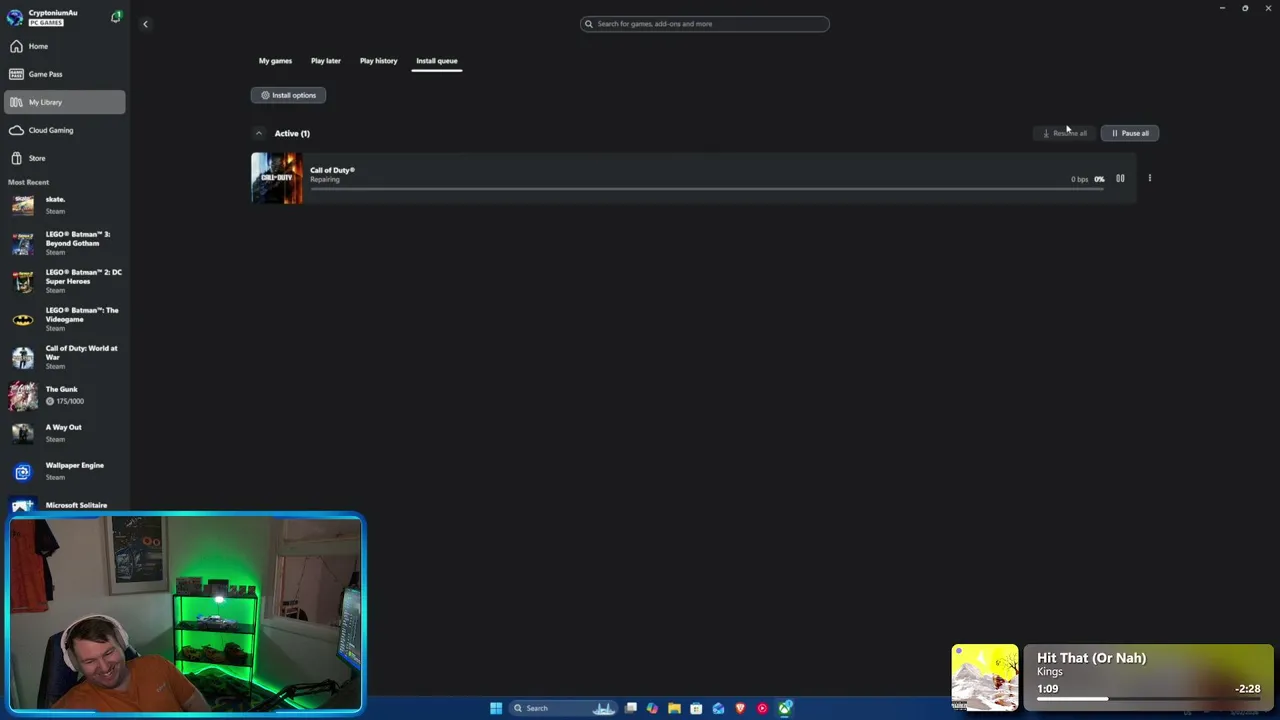Open Cloud Gaming from the sidebar

pyautogui.click(x=64, y=130)
